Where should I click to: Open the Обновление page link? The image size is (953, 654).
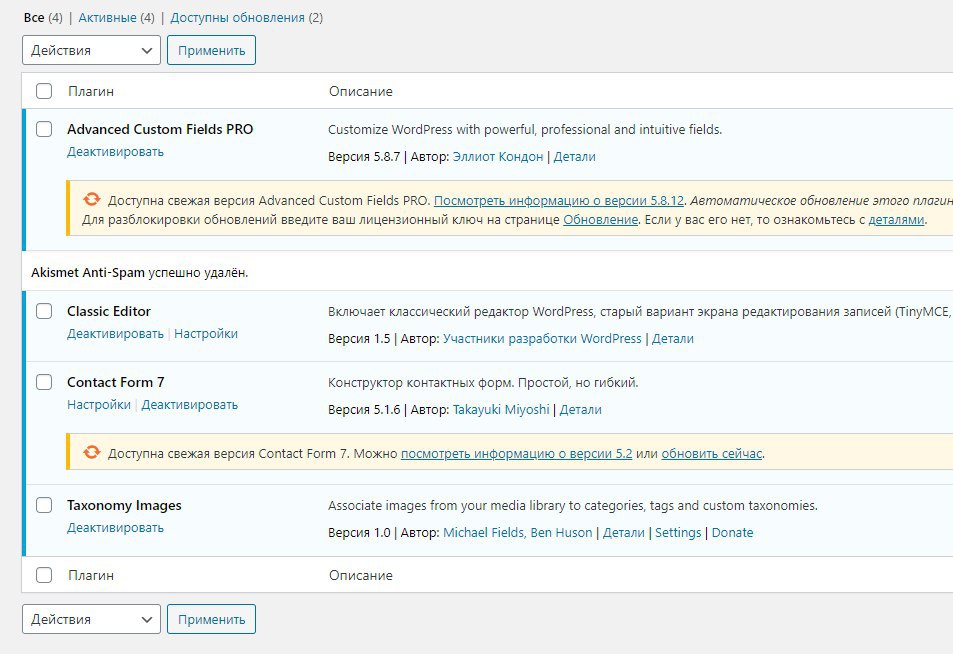point(600,219)
